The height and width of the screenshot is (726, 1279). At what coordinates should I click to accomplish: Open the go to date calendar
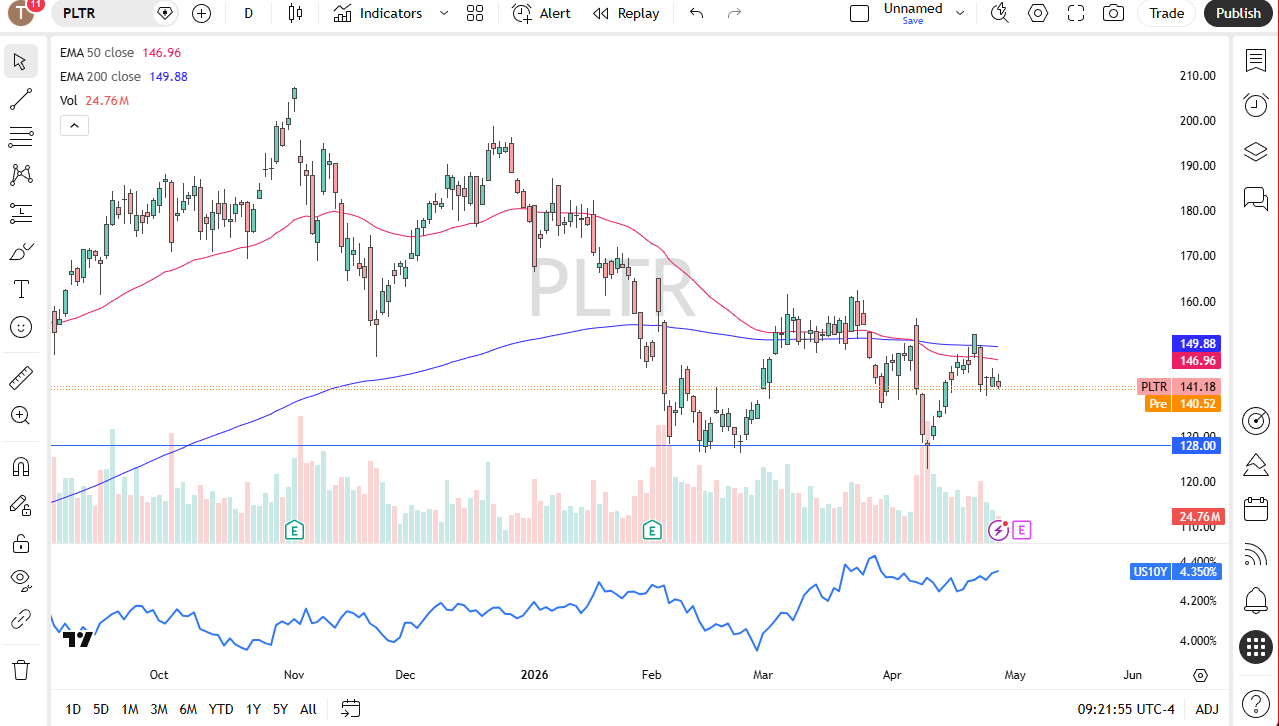350,709
